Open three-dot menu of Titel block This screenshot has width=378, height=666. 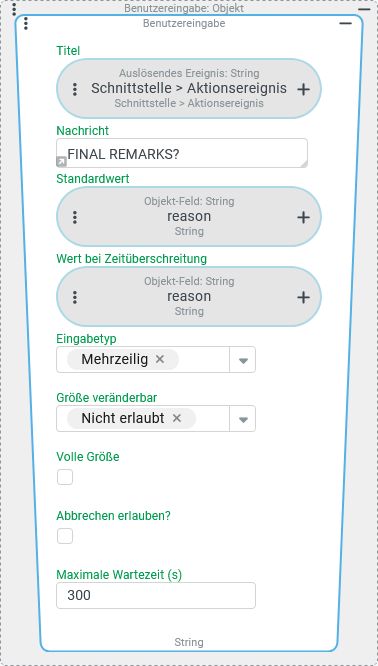(75, 89)
